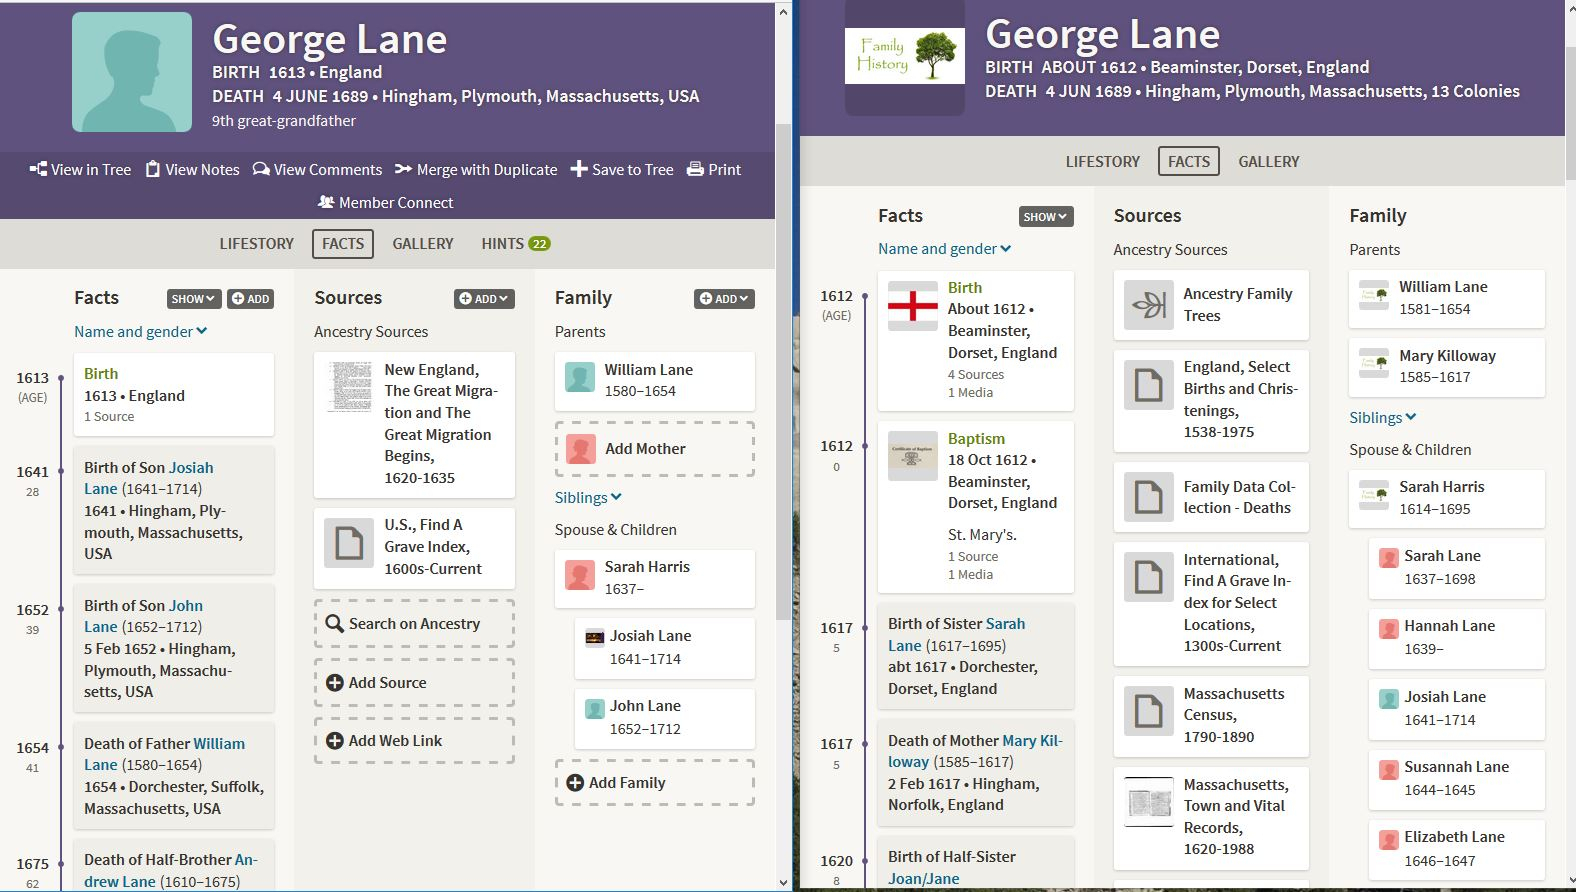
Task: Select Josiah Lane photo in left Family list
Action: coord(594,637)
